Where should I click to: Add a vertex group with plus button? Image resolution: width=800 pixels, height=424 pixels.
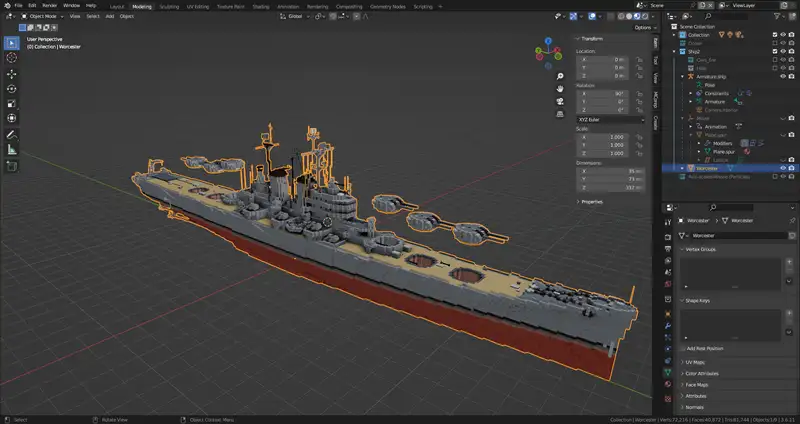[x=789, y=261]
